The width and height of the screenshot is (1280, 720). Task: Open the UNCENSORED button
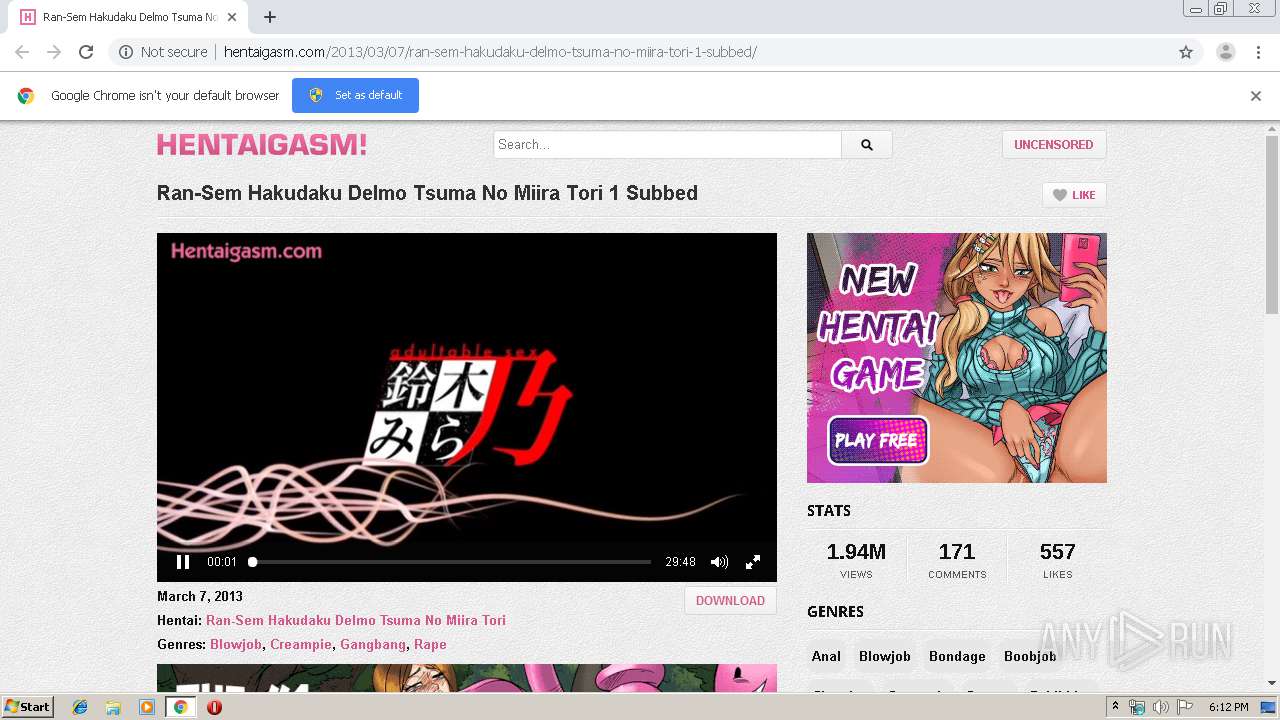pyautogui.click(x=1054, y=145)
